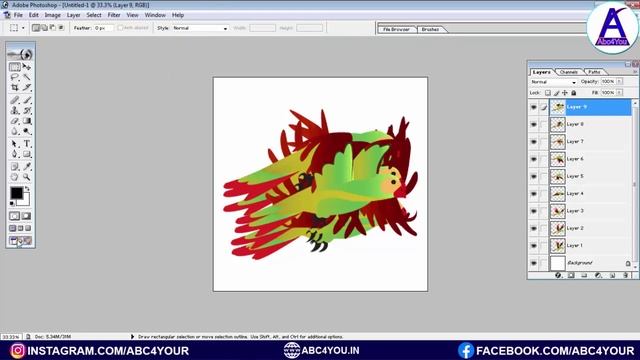Viewport: 640px width, 360px height.
Task: Hide the Background layer eye icon
Action: (x=533, y=263)
